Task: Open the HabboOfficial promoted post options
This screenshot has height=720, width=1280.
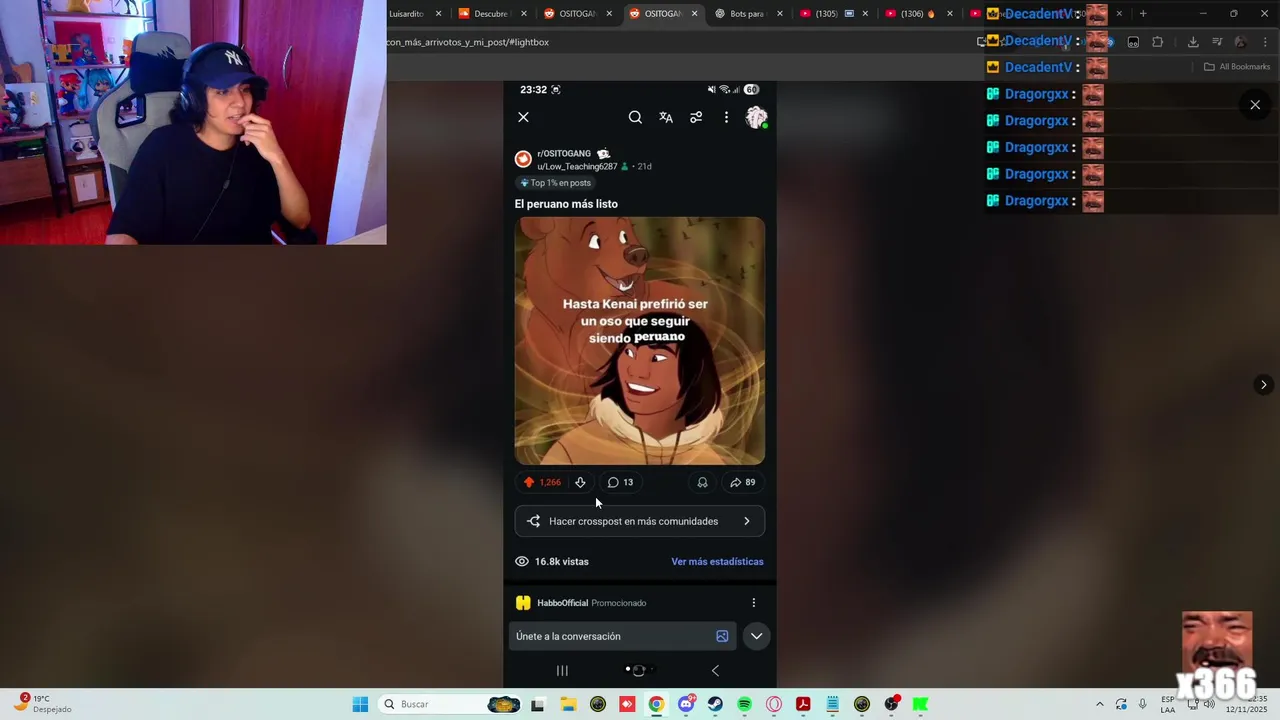Action: pyautogui.click(x=753, y=603)
